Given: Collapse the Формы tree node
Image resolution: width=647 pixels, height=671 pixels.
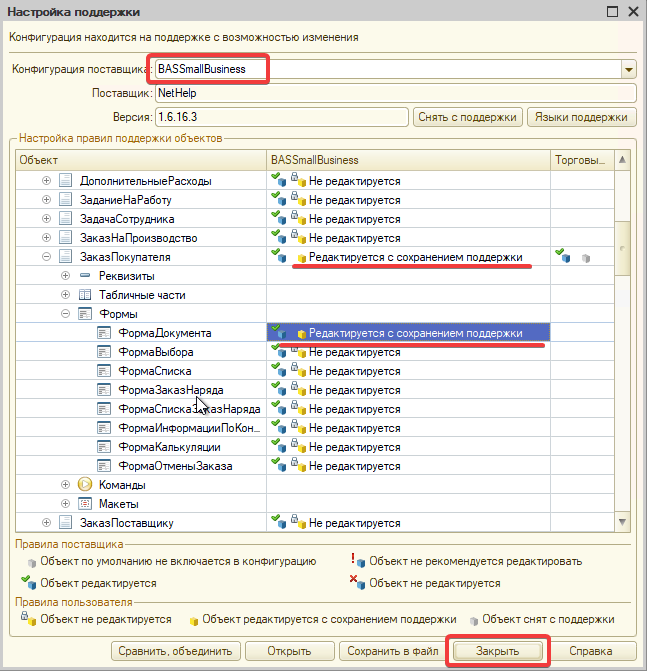Looking at the screenshot, I should click(65, 314).
